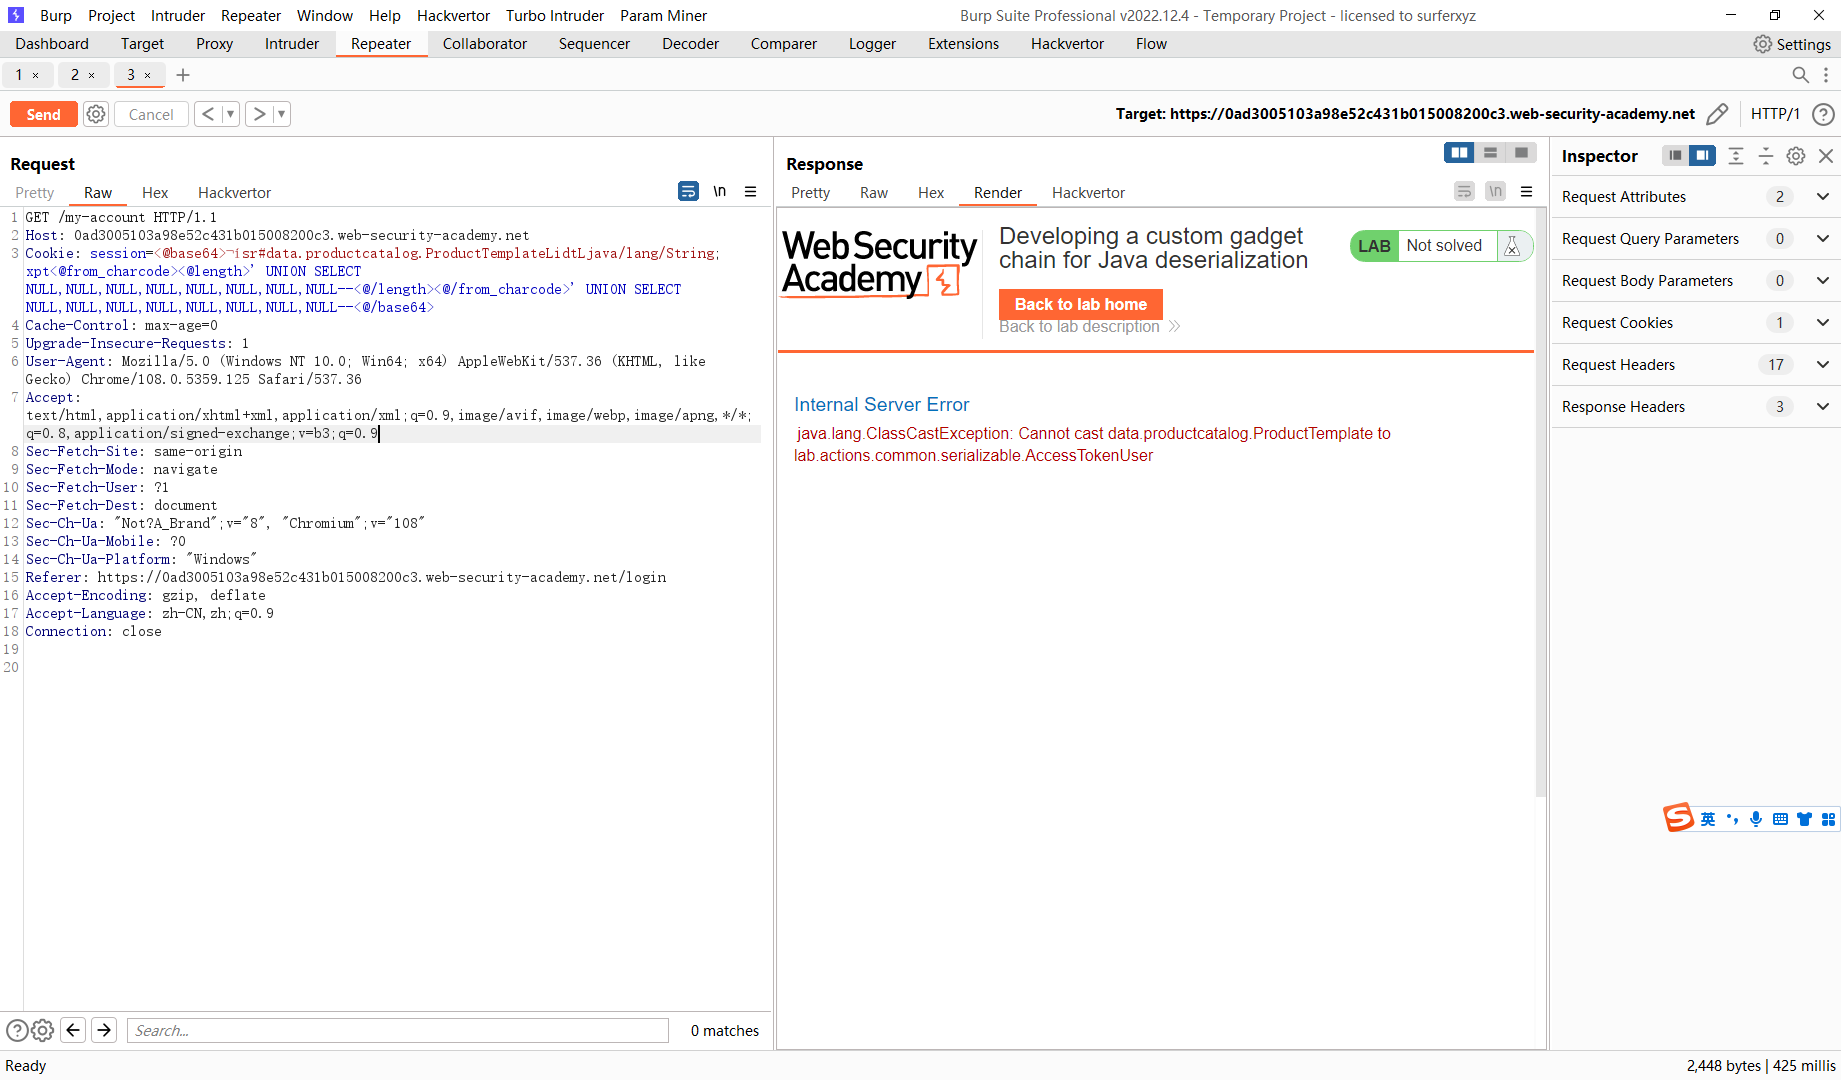Click the Repeater settings gear beside Send
This screenshot has width=1841, height=1080.
pos(96,114)
